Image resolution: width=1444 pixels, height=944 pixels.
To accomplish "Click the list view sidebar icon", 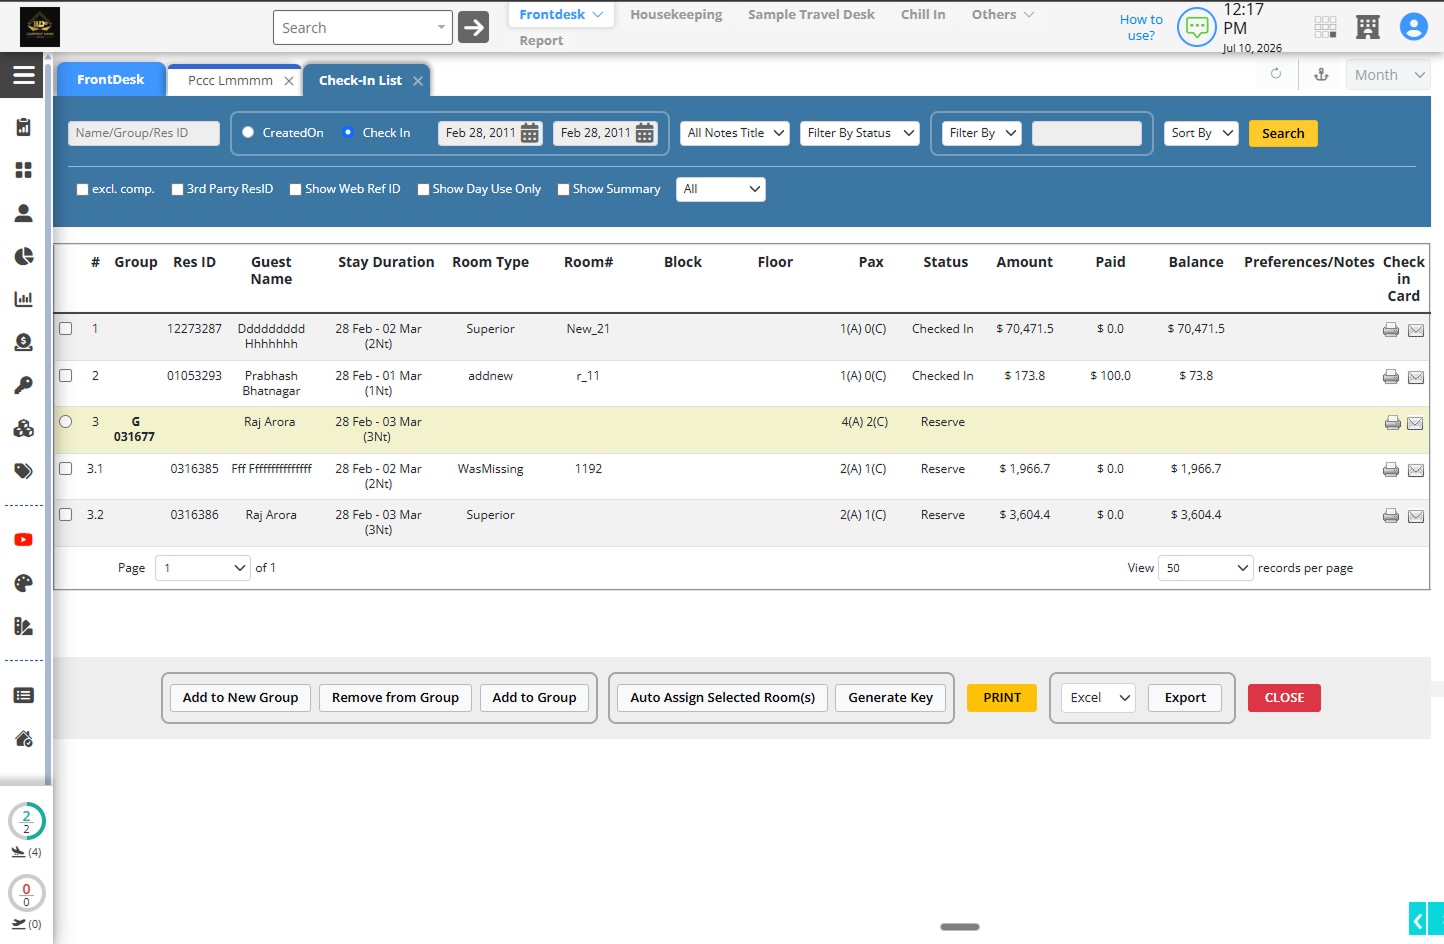I will click(x=24, y=695).
